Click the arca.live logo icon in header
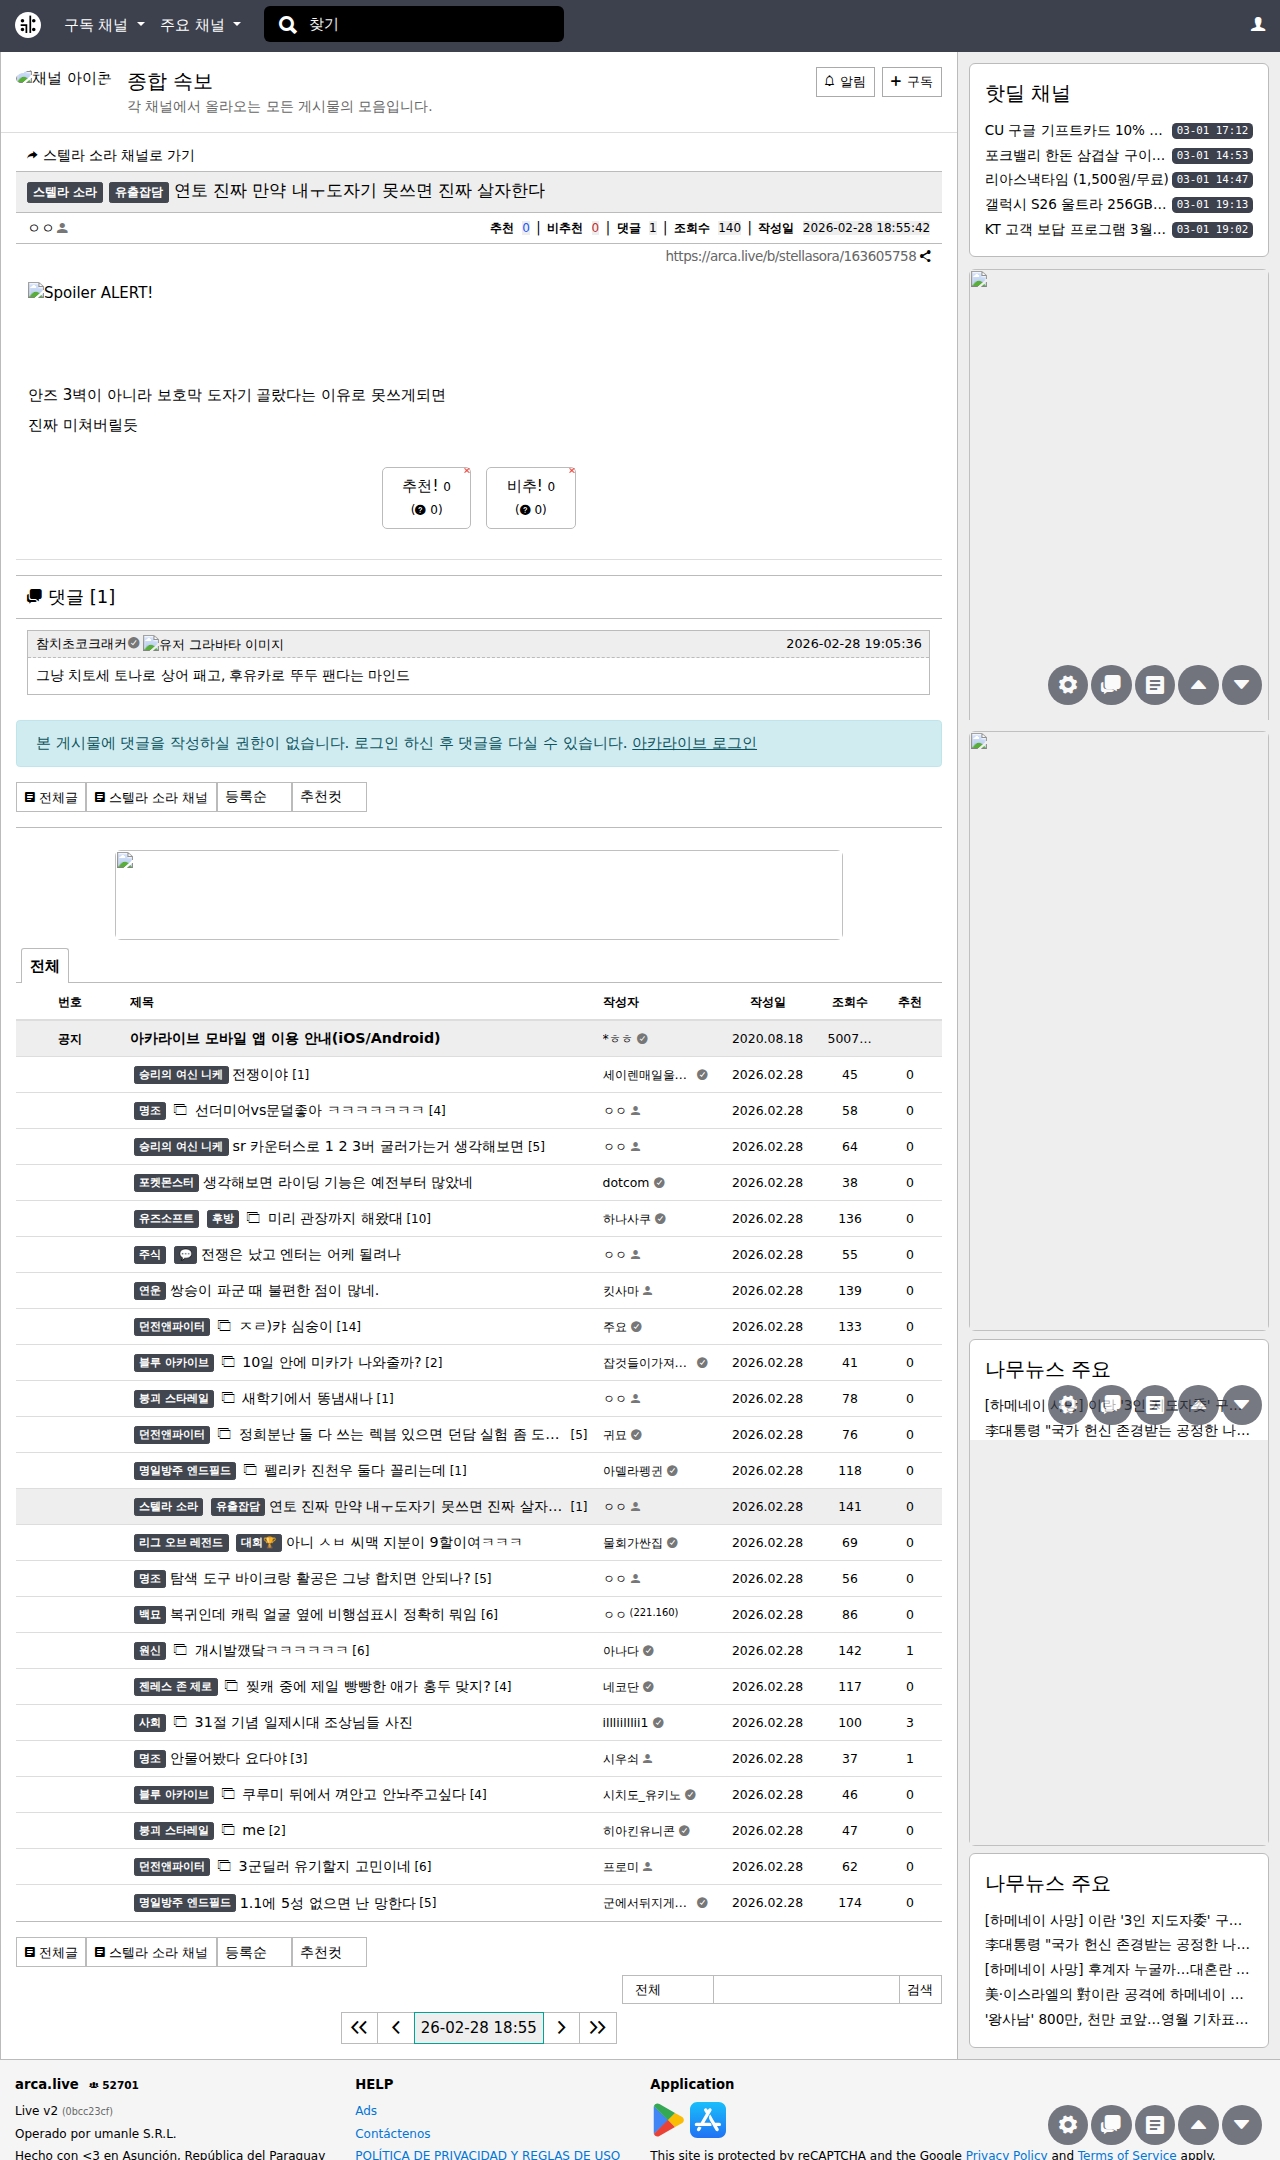The height and width of the screenshot is (2160, 1280). [28, 25]
